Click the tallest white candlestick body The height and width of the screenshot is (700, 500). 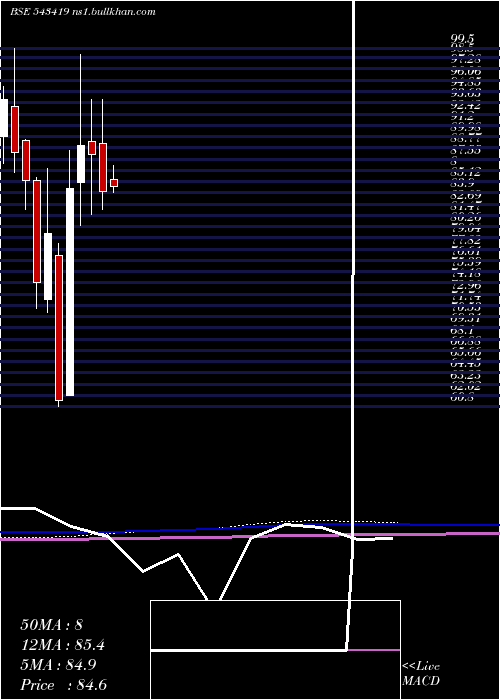(70, 292)
